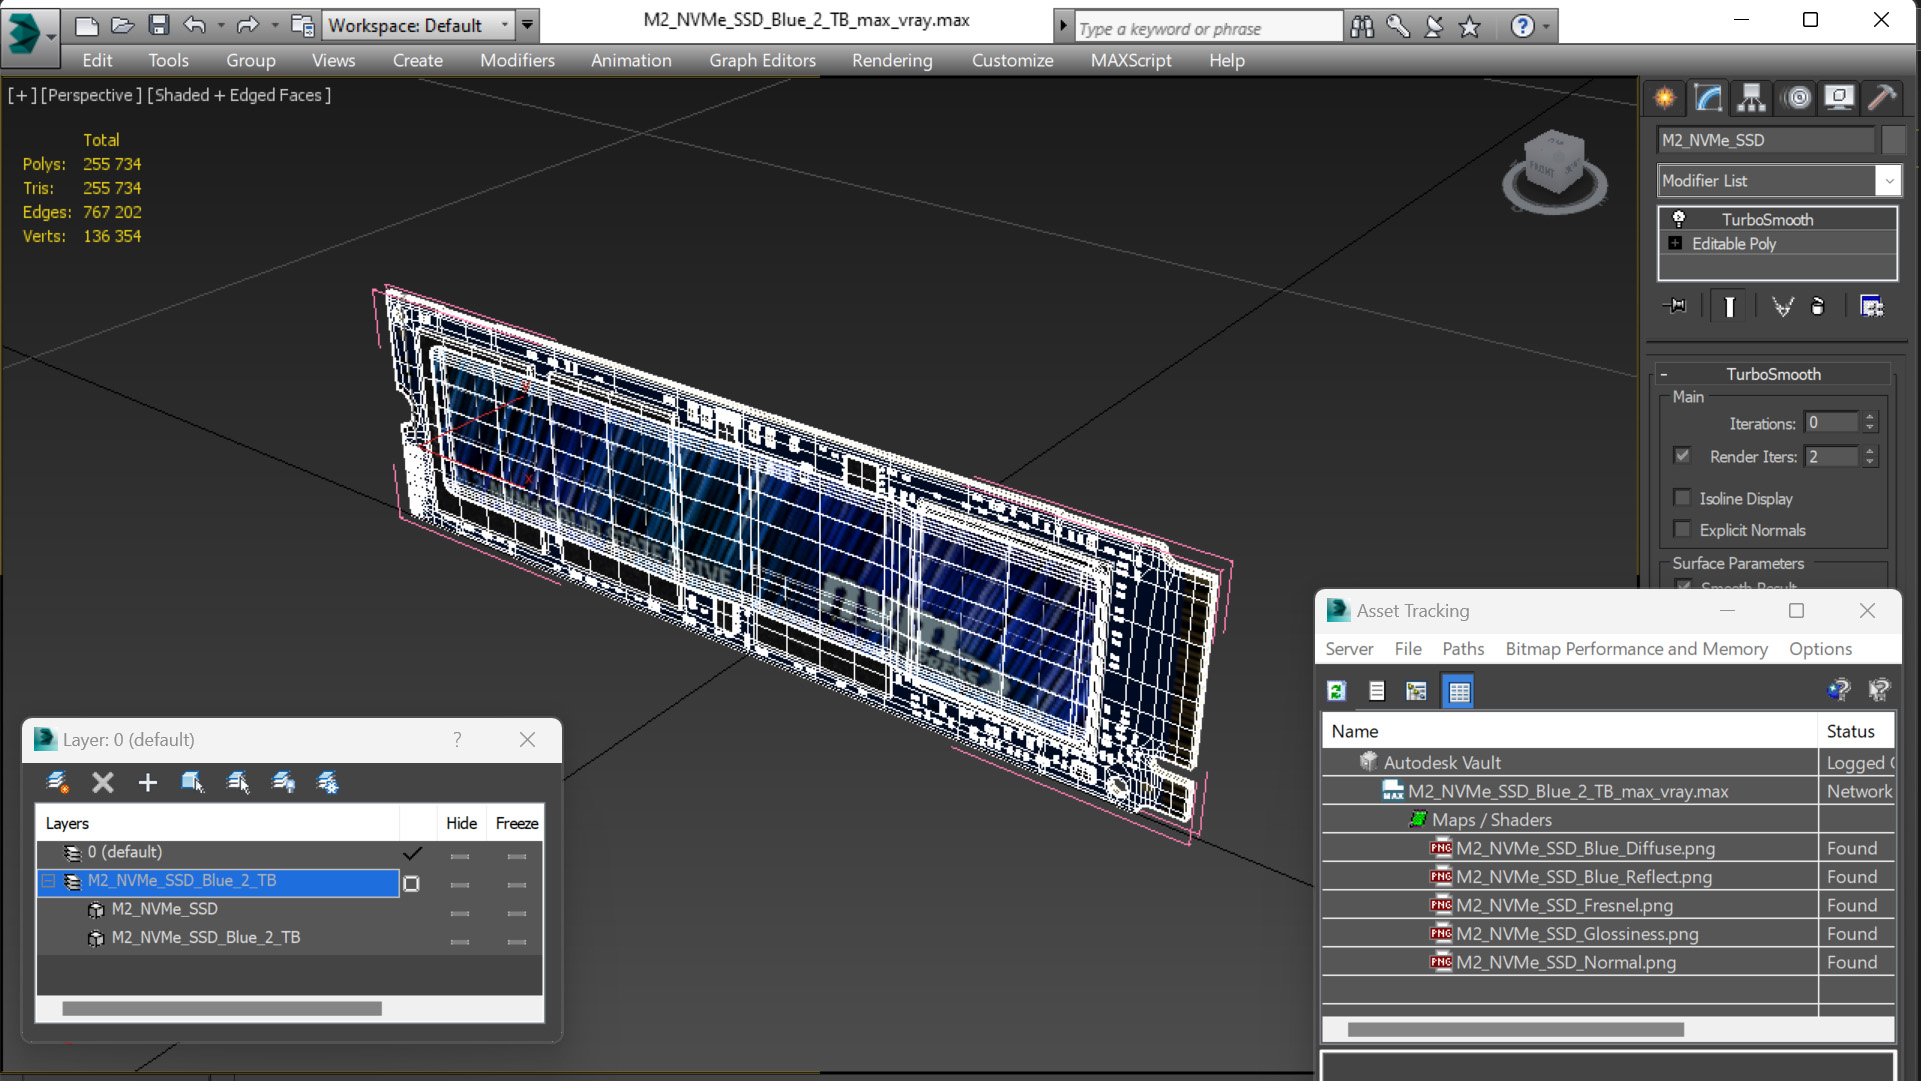Open the Edit menu

(x=97, y=61)
